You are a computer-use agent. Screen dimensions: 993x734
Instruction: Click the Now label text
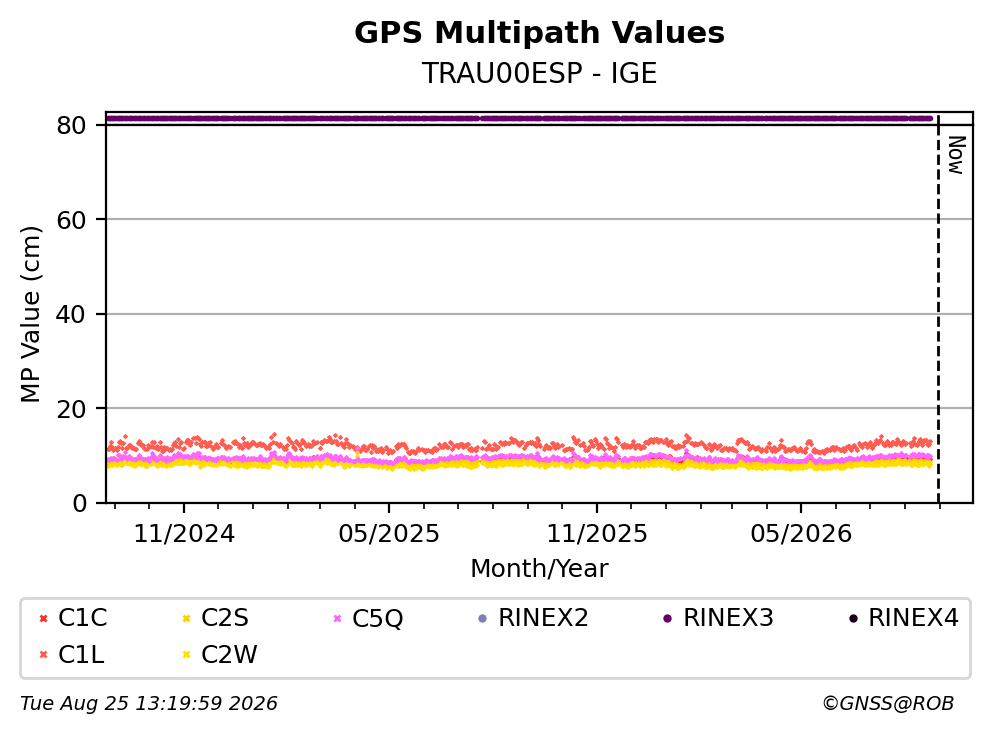coord(956,155)
